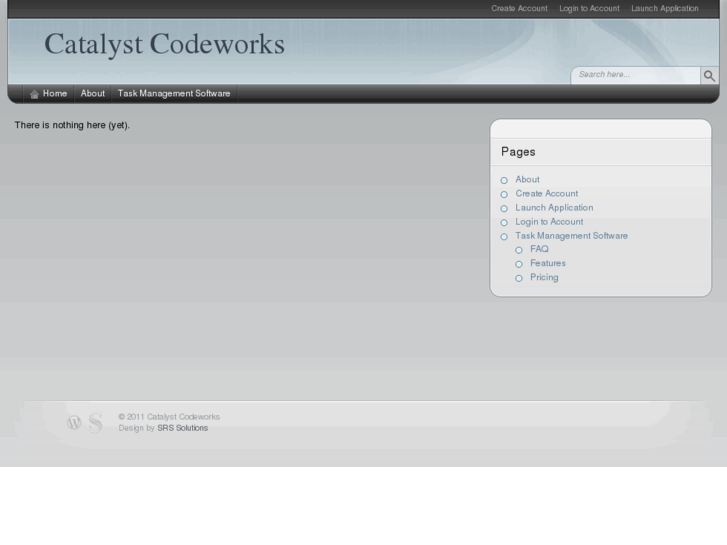Focus the 'Search here...' field
The height and width of the screenshot is (545, 727).
click(x=636, y=75)
